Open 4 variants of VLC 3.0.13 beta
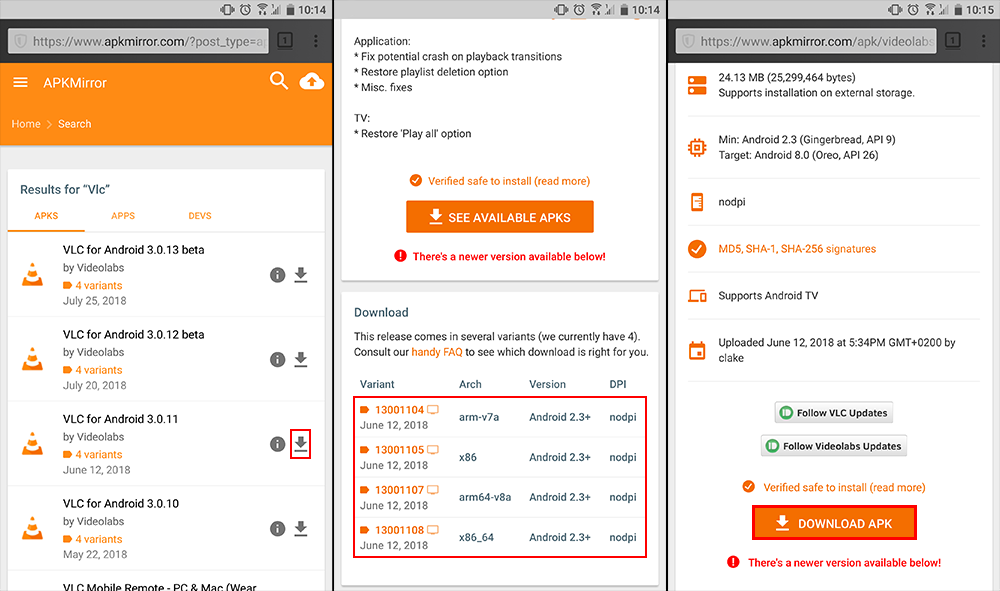This screenshot has width=1000, height=591. (92, 286)
